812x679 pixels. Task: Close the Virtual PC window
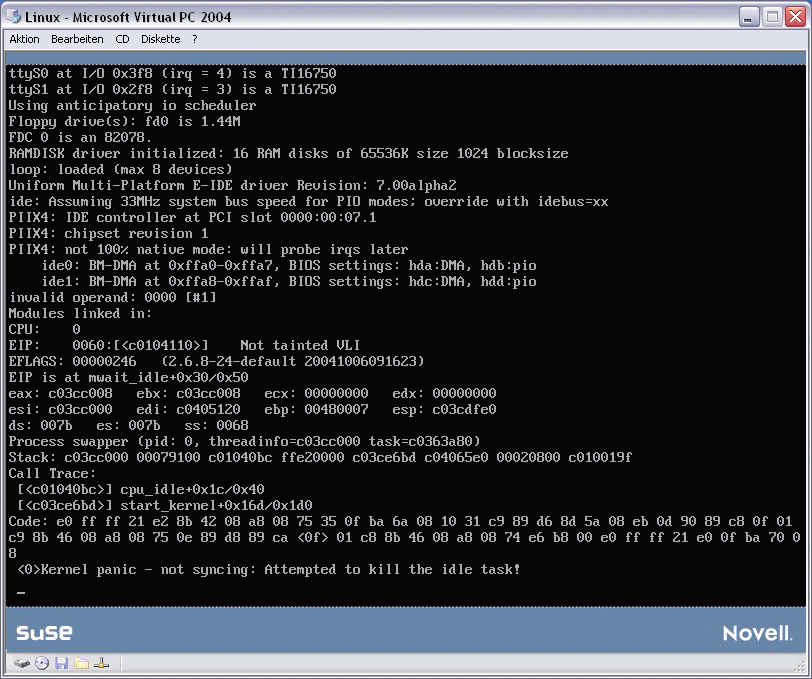click(795, 17)
